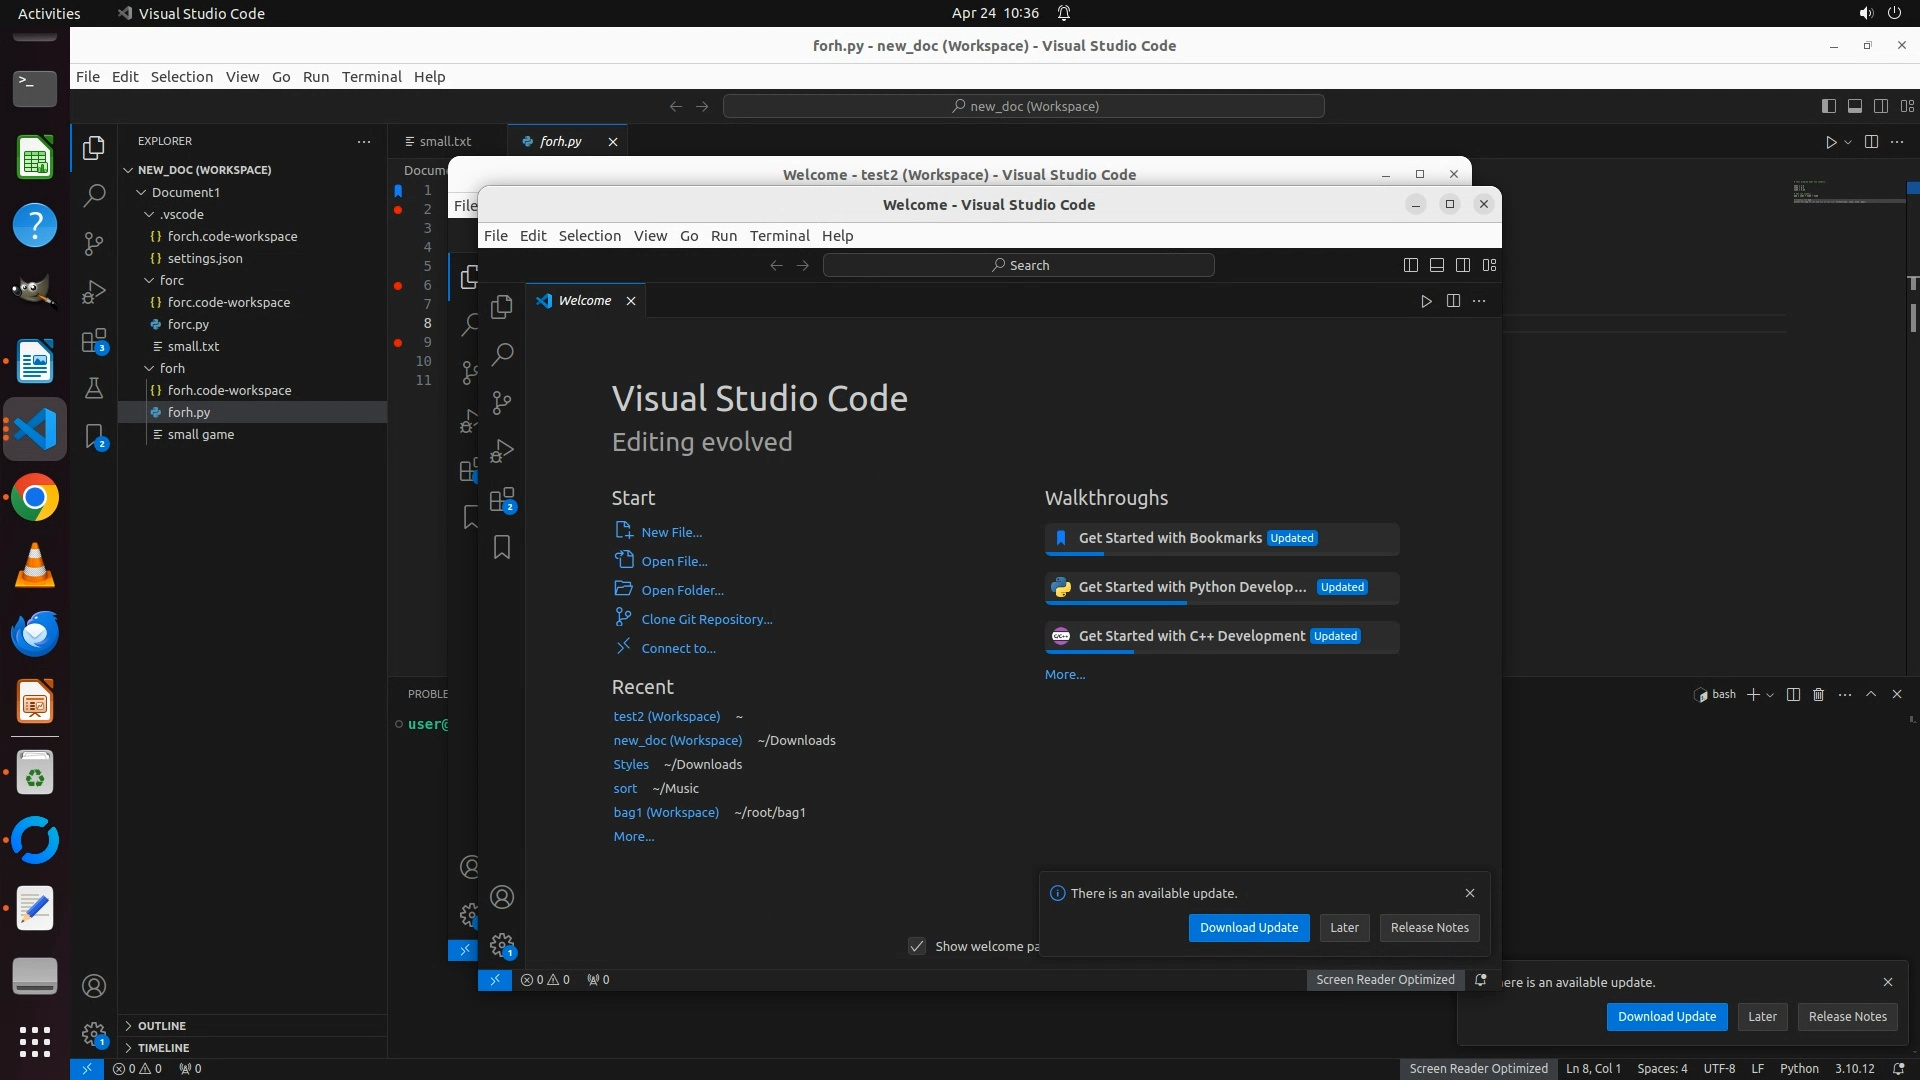Open Accounts icon in front Welcome window
The width and height of the screenshot is (1920, 1080).
click(502, 897)
